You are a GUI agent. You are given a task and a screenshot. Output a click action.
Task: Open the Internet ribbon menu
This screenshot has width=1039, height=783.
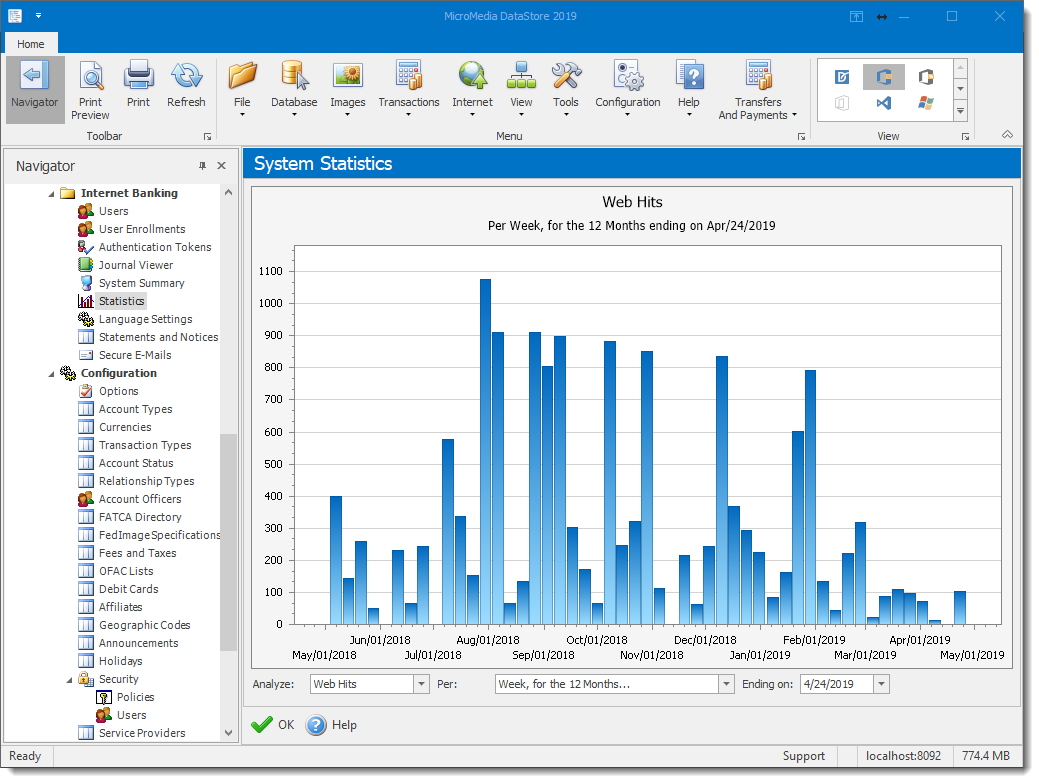click(x=472, y=89)
